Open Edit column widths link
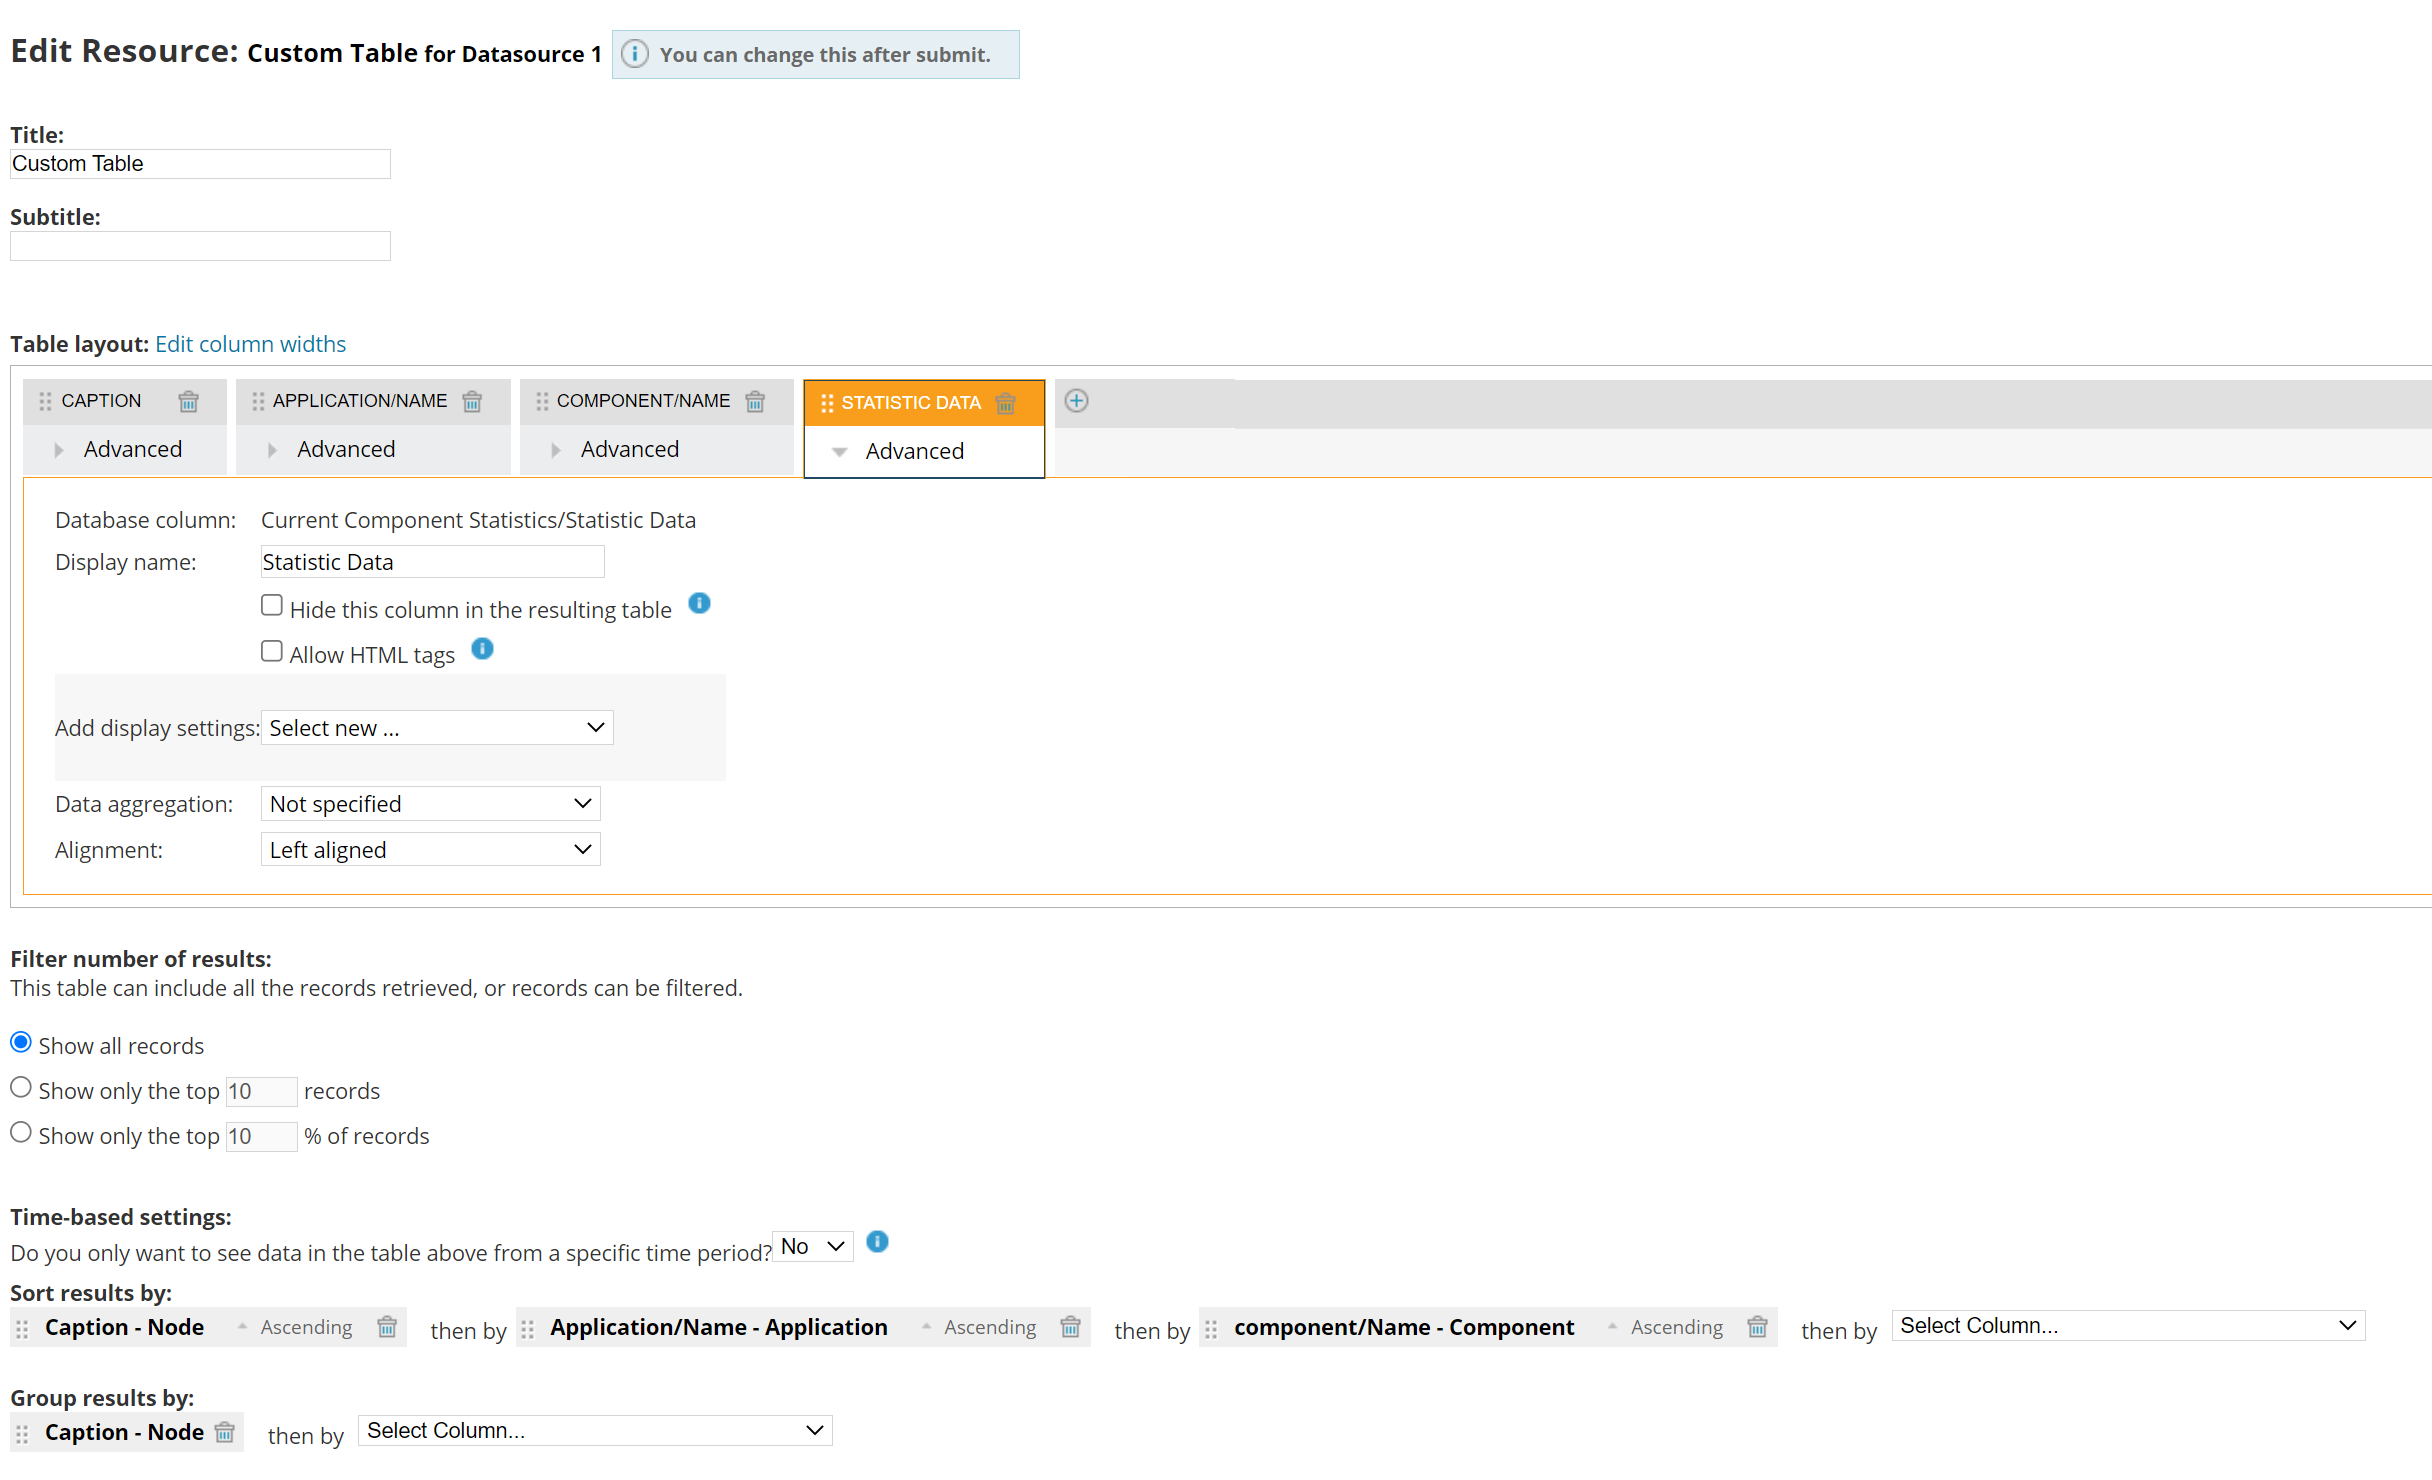The height and width of the screenshot is (1480, 2432). coord(250,344)
